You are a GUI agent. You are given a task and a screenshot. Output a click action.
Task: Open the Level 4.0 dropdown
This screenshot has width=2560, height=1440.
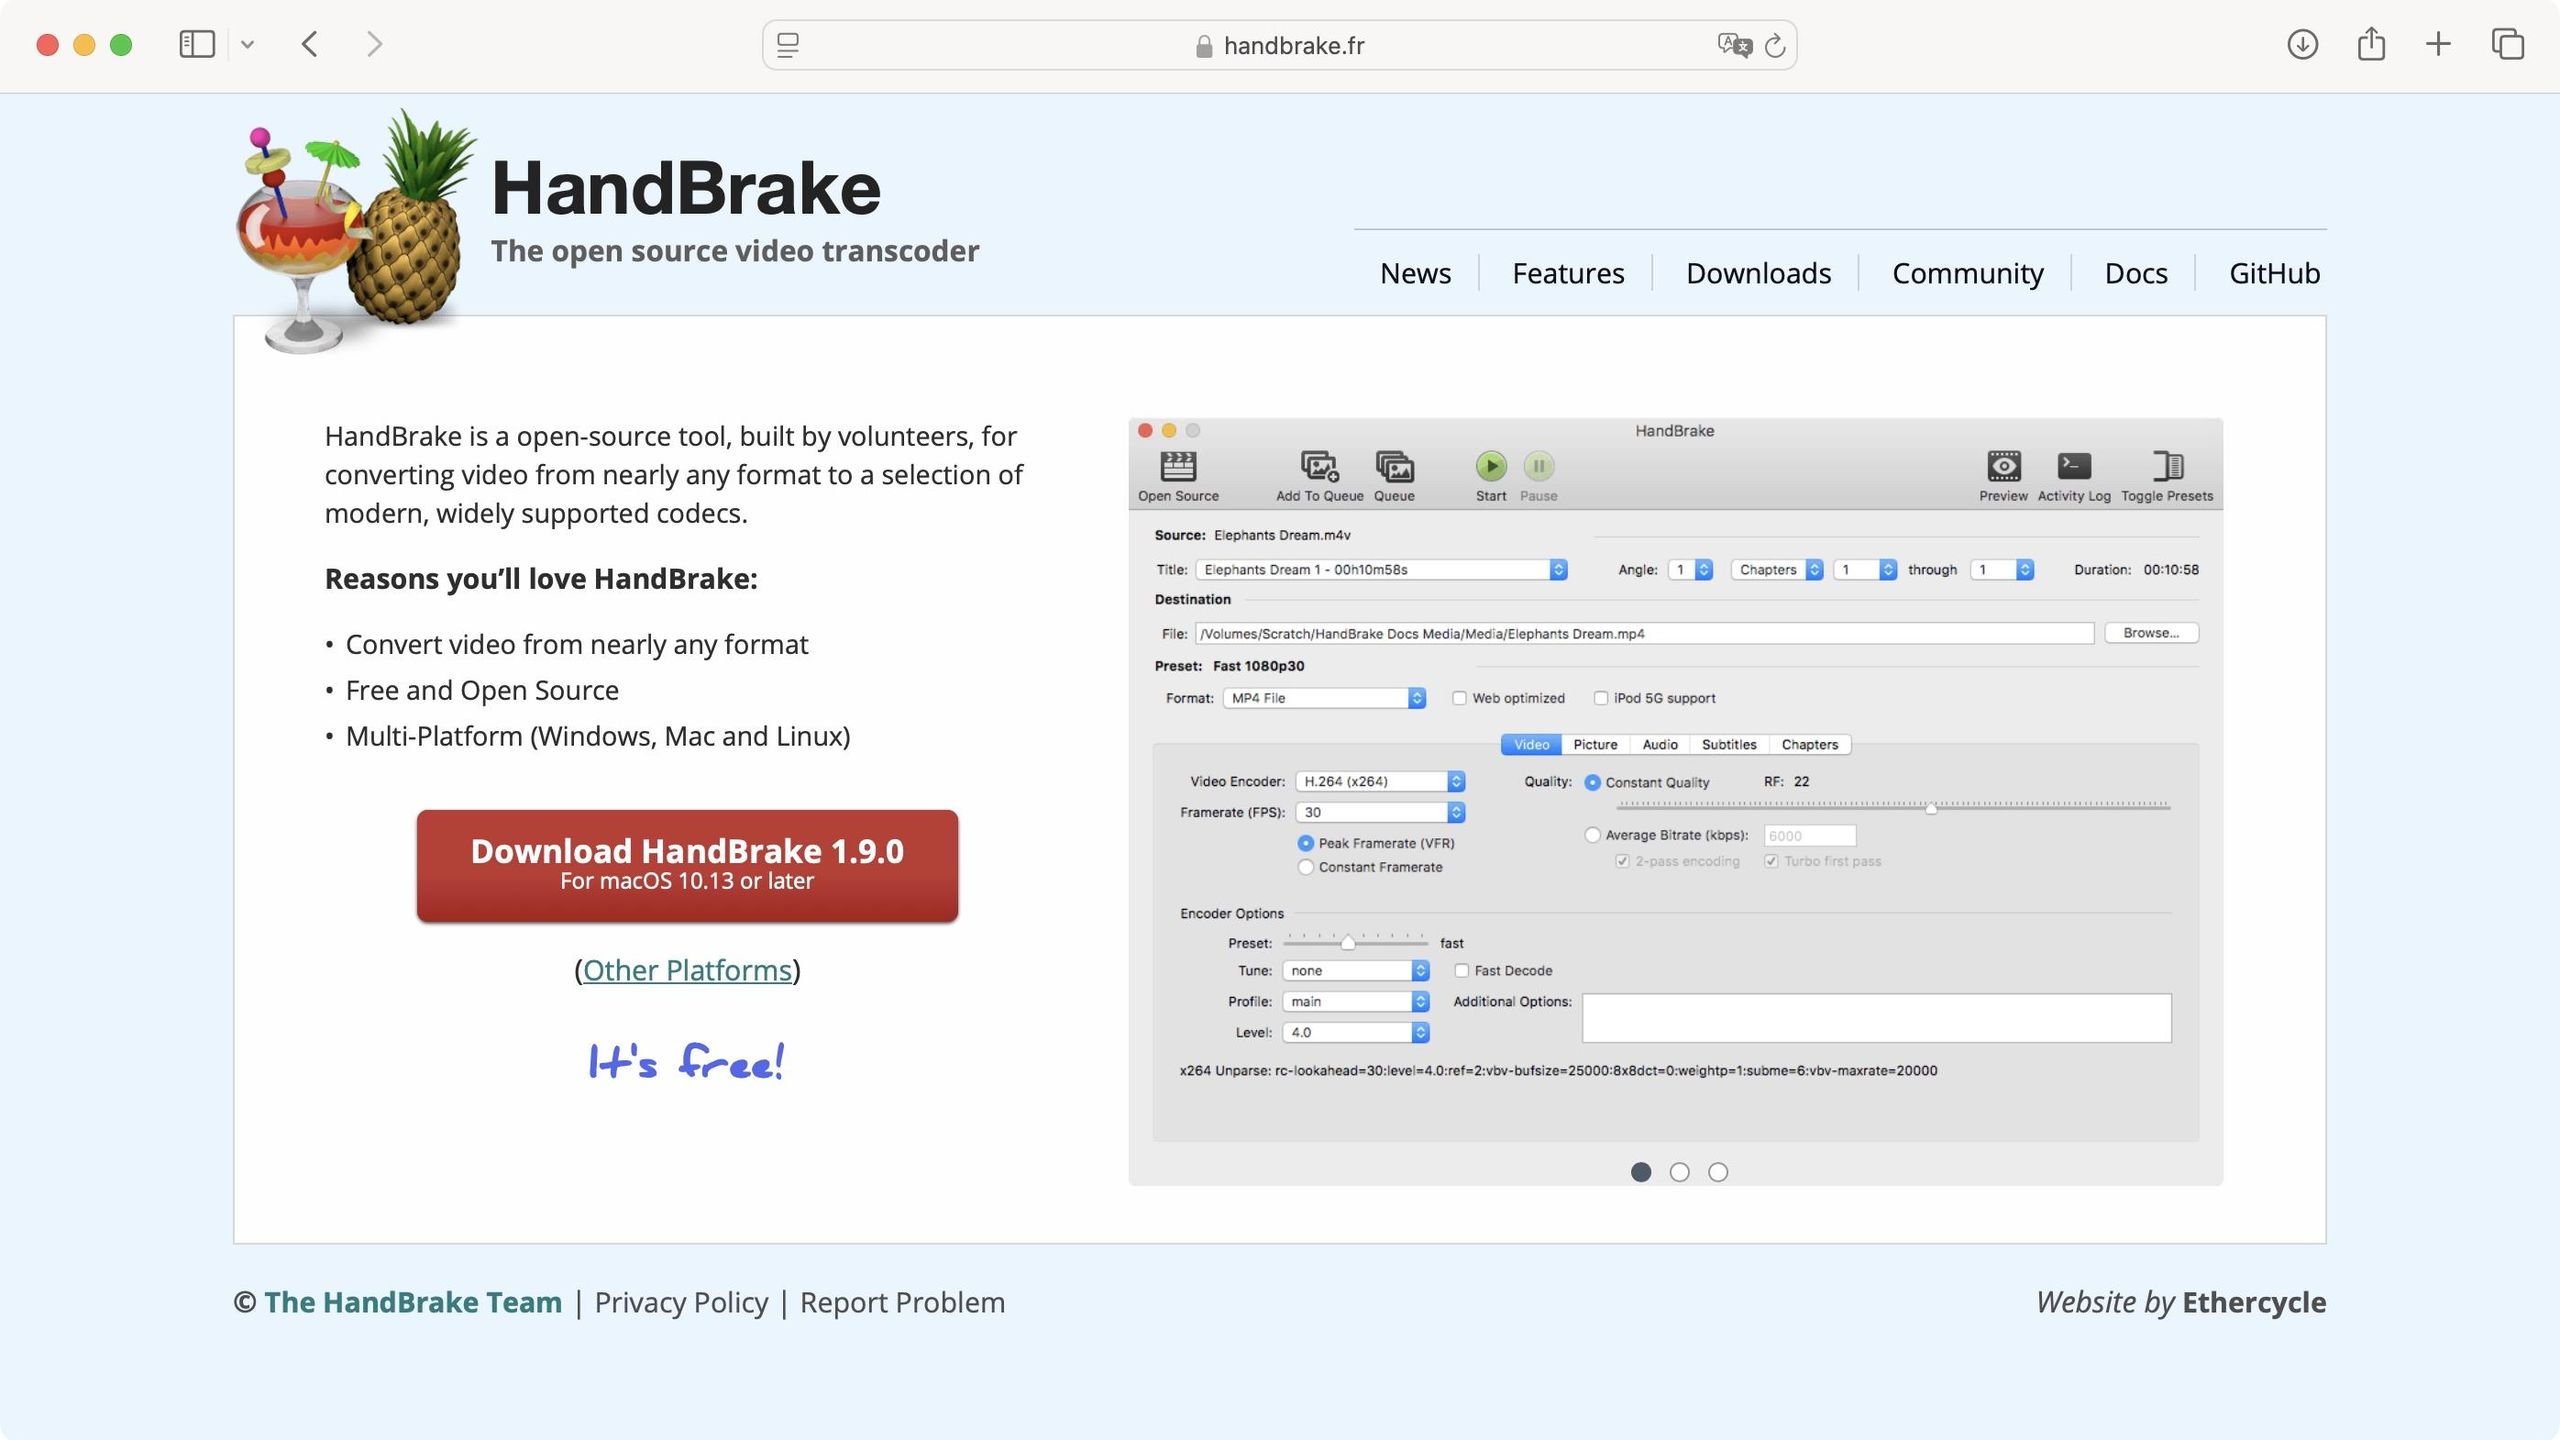coord(1356,1033)
